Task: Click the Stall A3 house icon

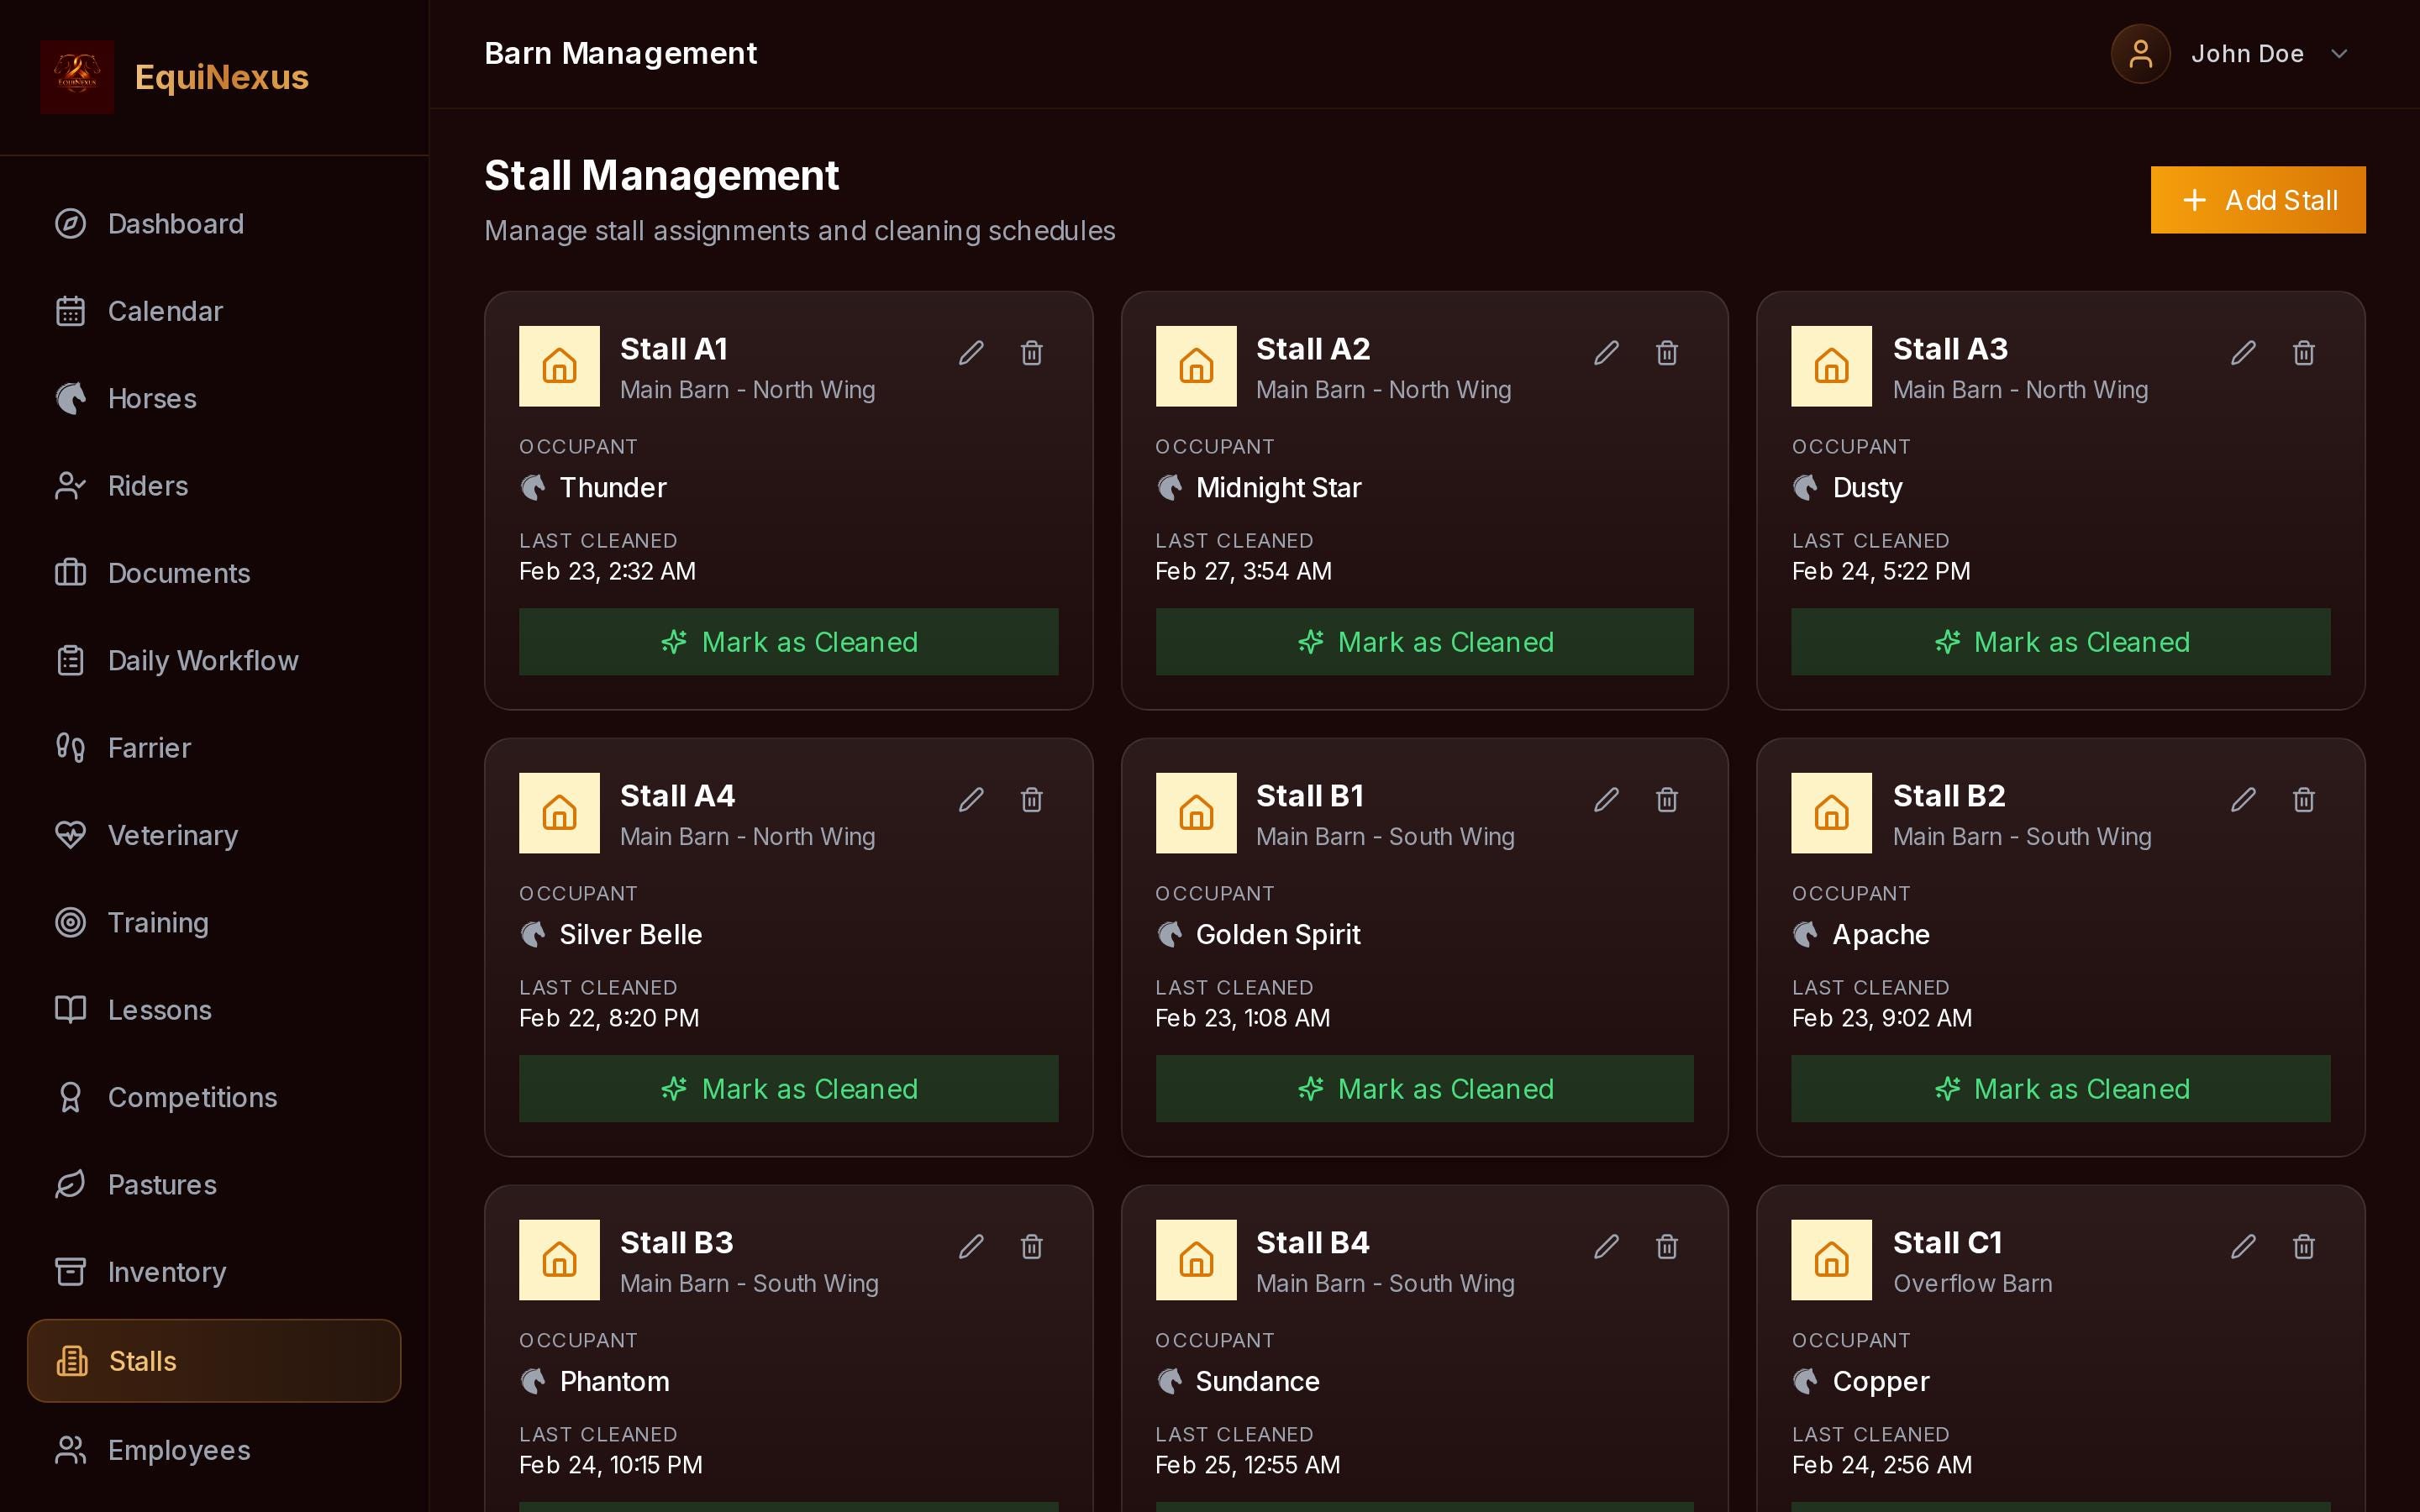Action: coord(1831,366)
